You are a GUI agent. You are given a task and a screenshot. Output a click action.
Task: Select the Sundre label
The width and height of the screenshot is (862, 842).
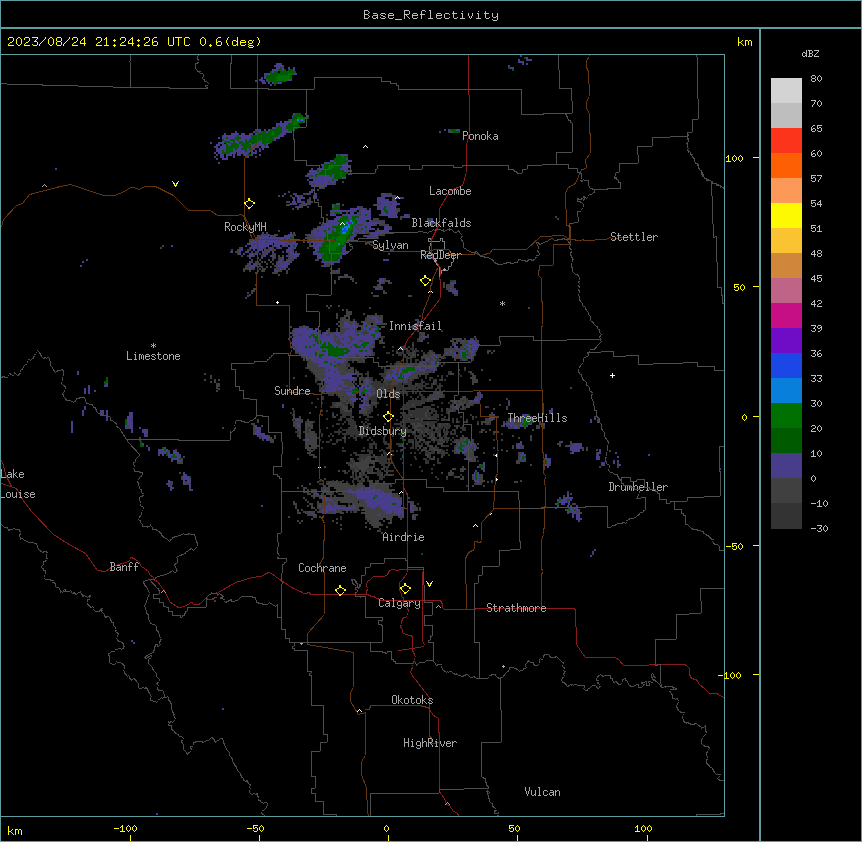[x=292, y=391]
